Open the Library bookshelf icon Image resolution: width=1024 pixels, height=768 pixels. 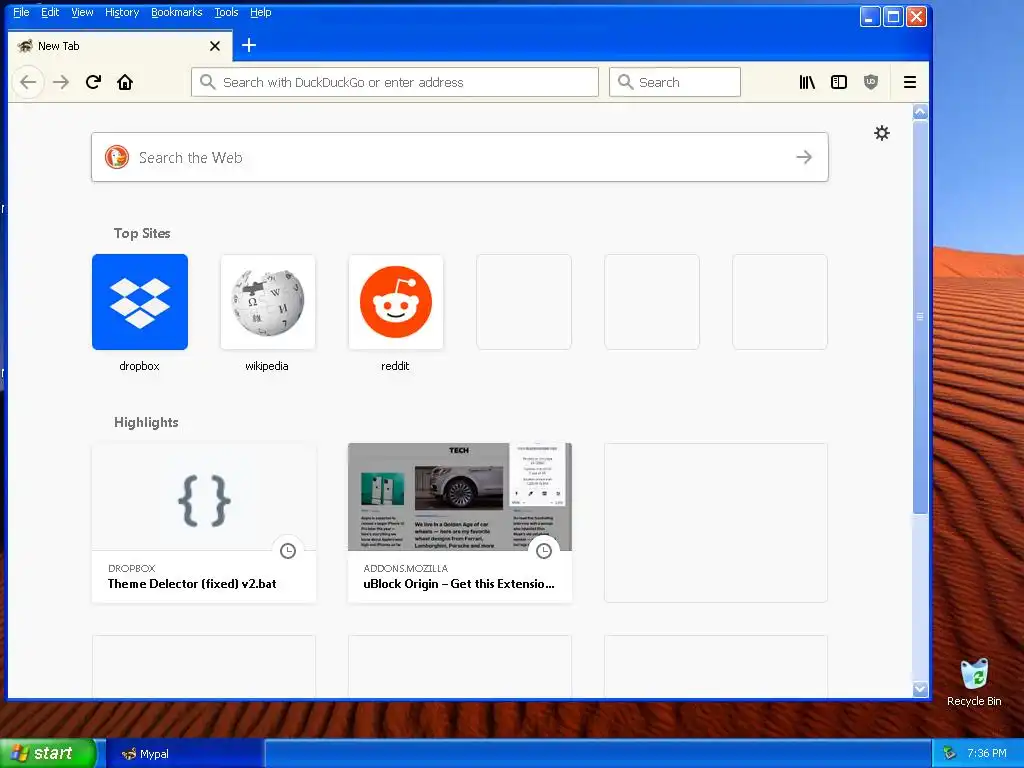[x=807, y=82]
